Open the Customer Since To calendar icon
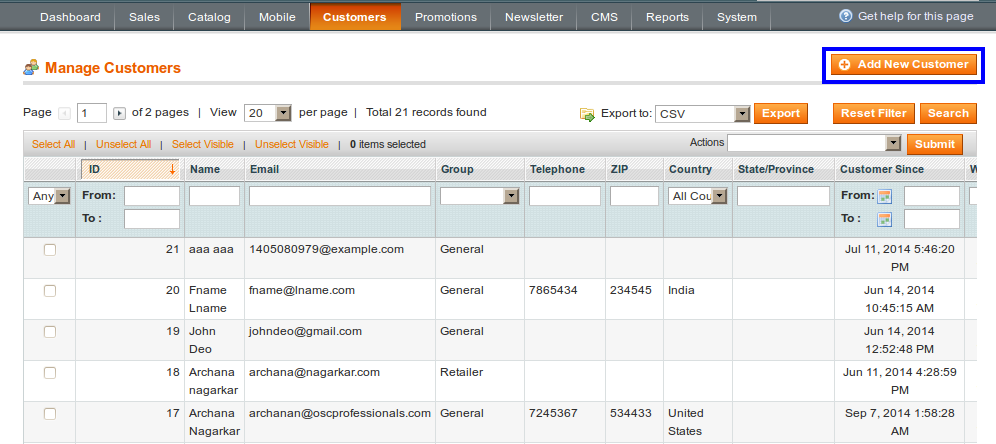The width and height of the screenshot is (996, 444). [884, 219]
